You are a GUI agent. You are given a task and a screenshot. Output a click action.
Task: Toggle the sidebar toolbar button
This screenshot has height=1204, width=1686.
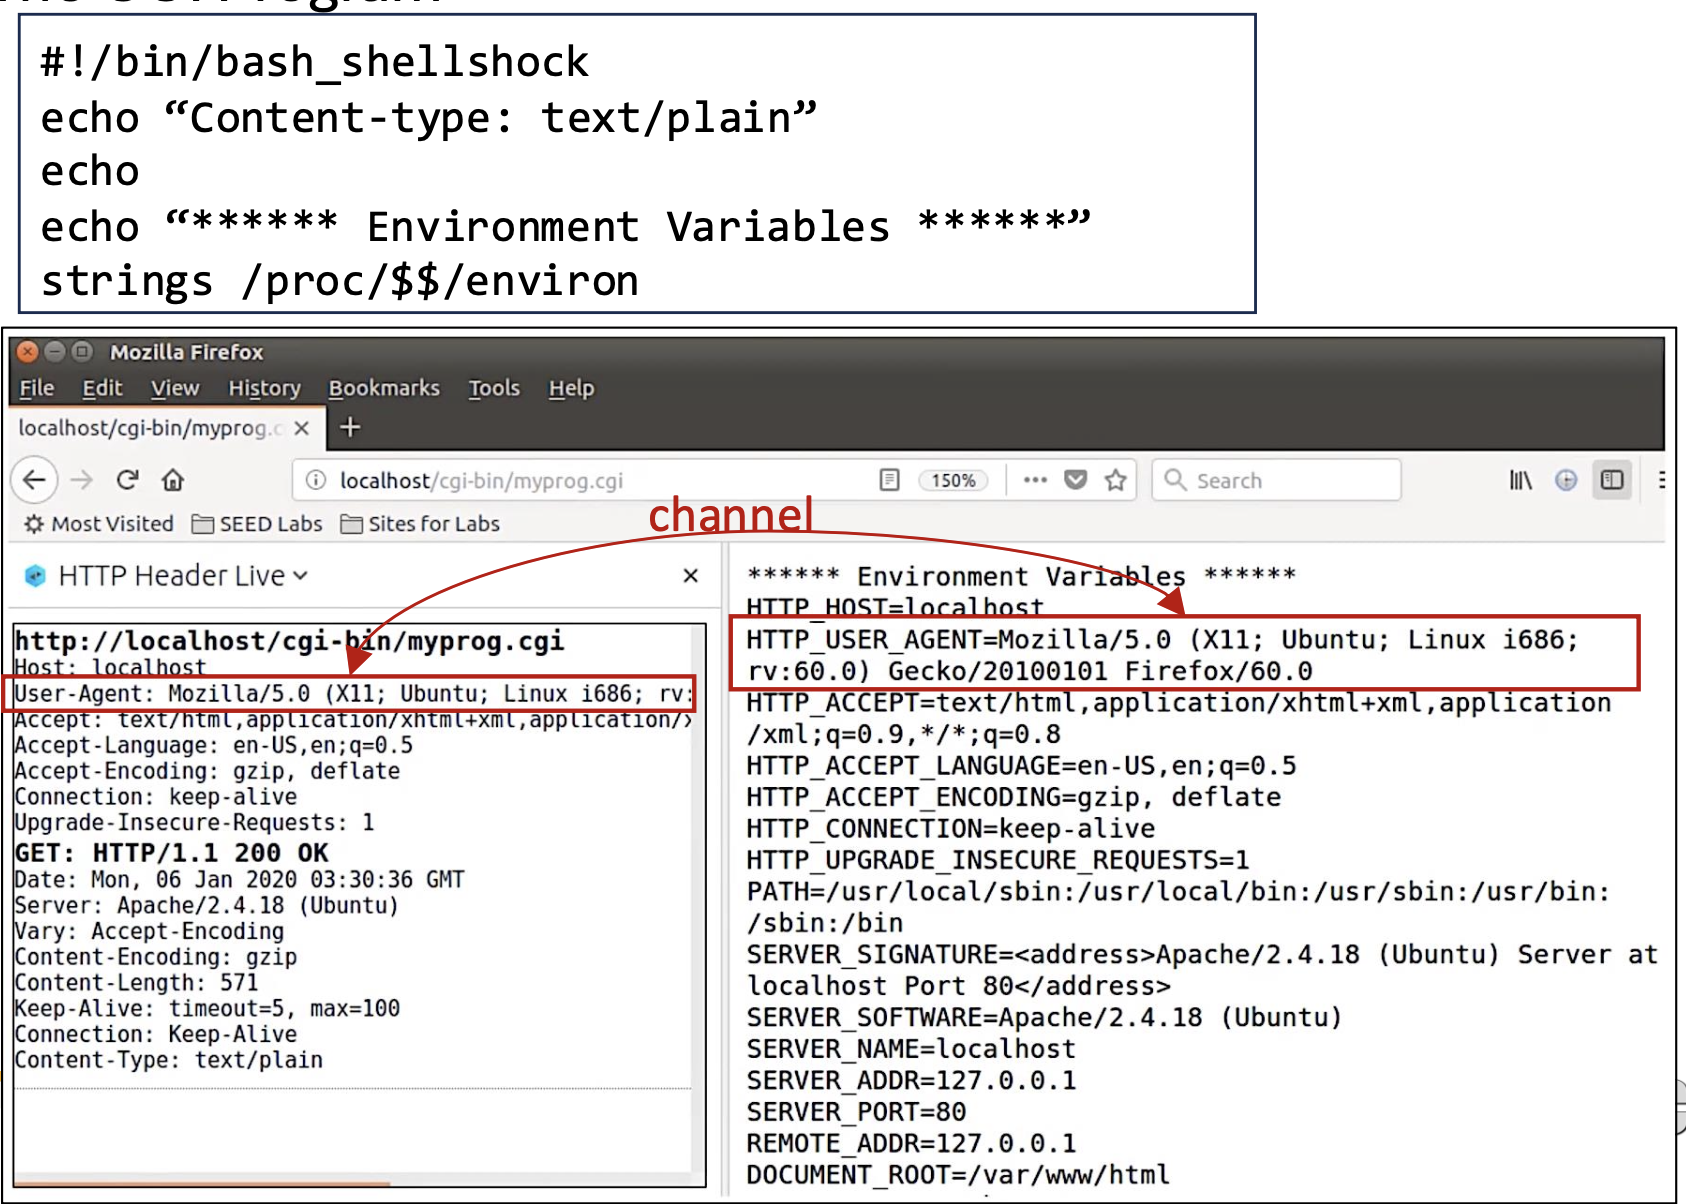1612,480
